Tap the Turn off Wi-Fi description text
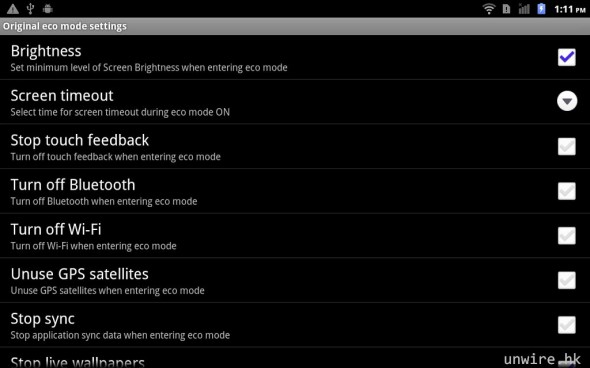This screenshot has width=590, height=368. pos(93,246)
